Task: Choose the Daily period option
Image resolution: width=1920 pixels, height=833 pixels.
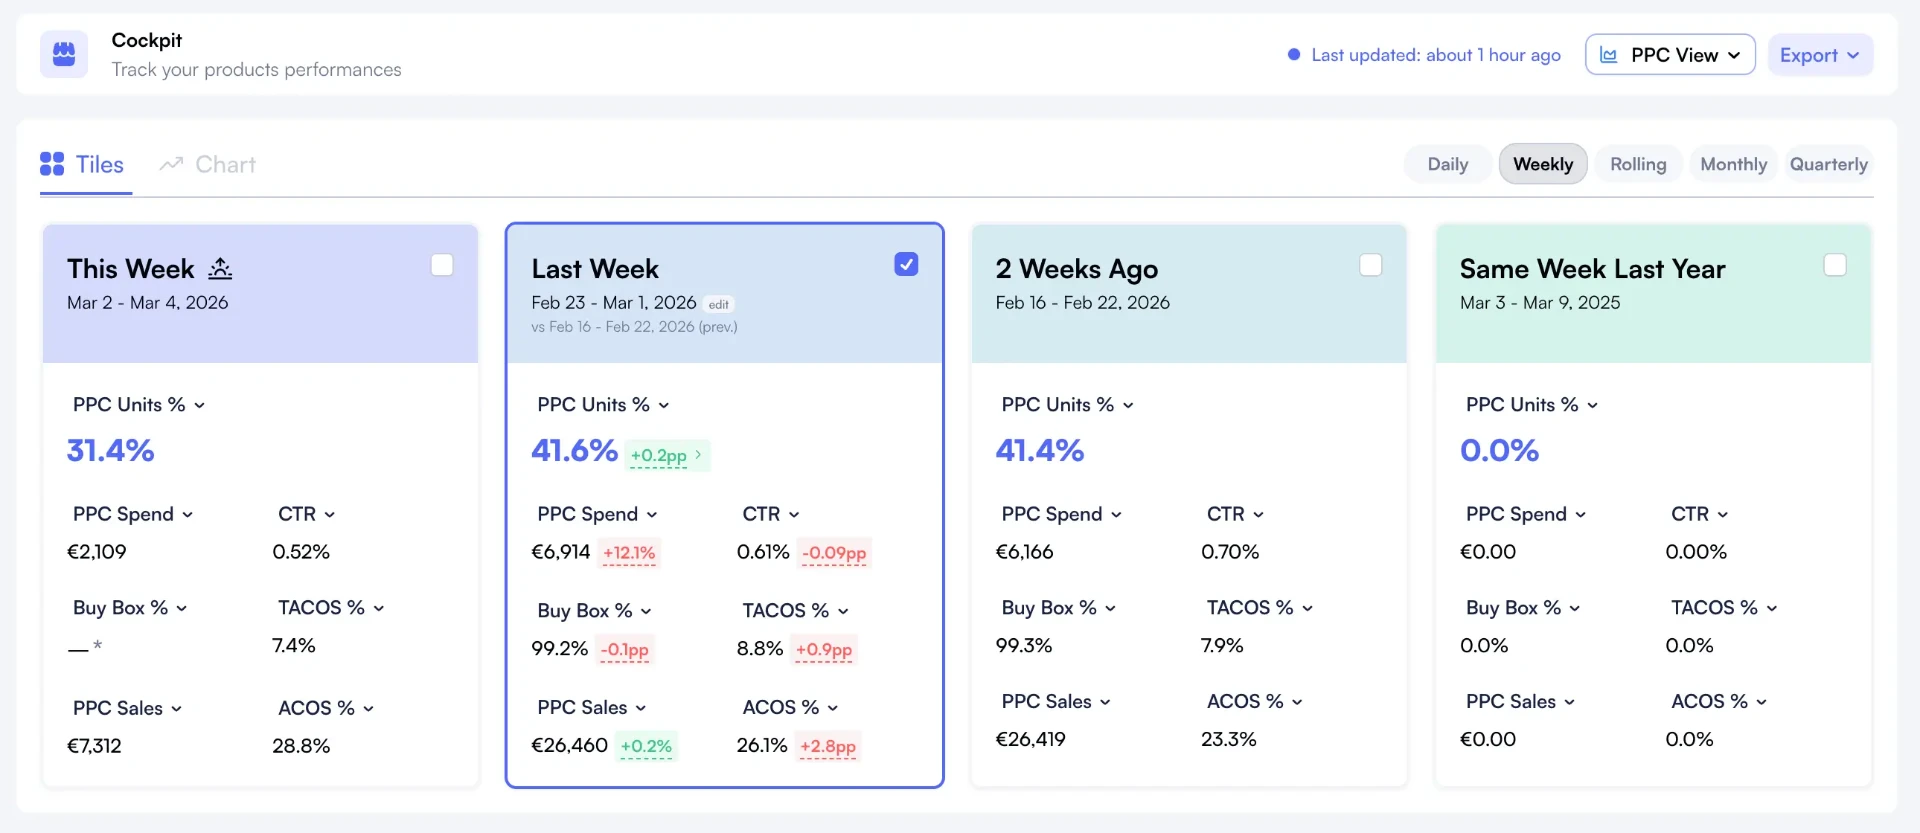Action: tap(1448, 164)
